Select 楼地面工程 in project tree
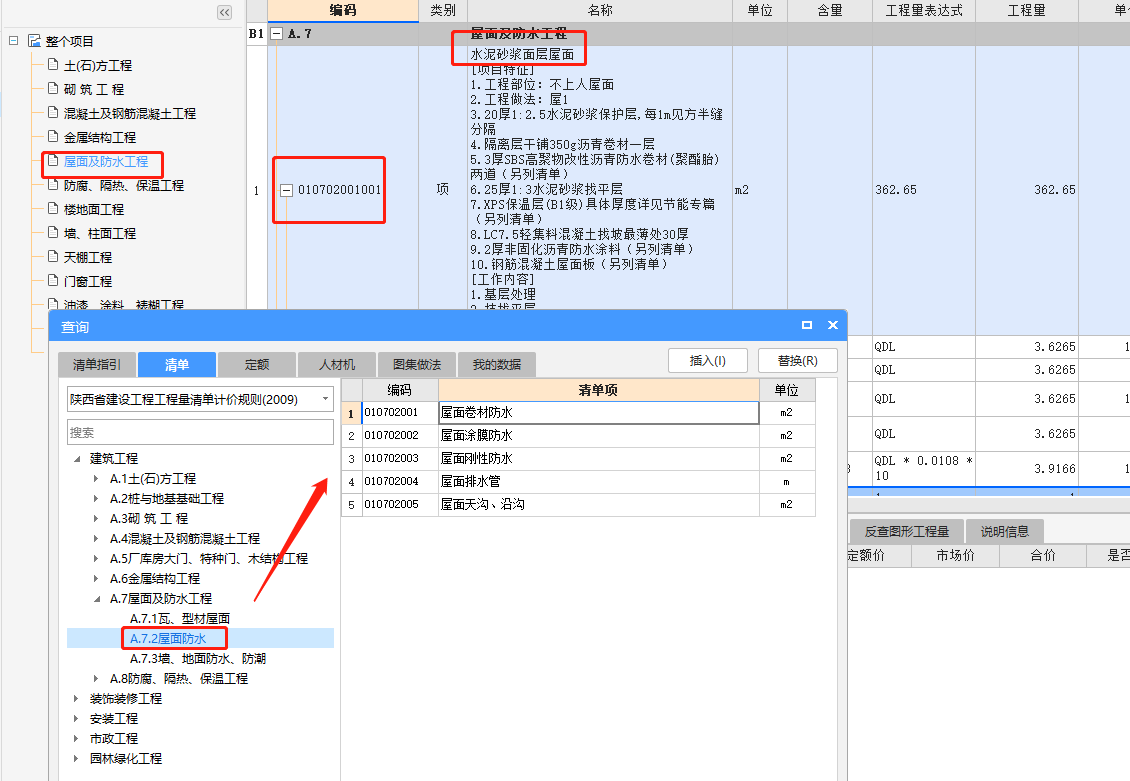This screenshot has width=1130, height=781. (94, 210)
